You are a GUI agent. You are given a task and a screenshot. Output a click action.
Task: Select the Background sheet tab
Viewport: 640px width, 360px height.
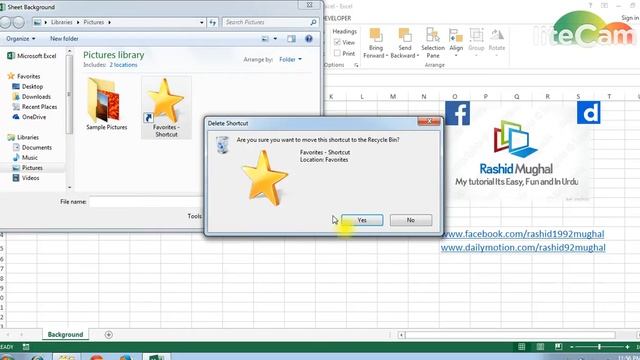pyautogui.click(x=65, y=335)
